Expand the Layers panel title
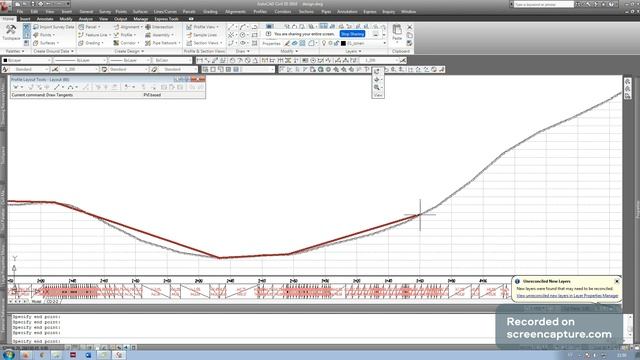Screen dimensions: 640x360 coord(353,51)
